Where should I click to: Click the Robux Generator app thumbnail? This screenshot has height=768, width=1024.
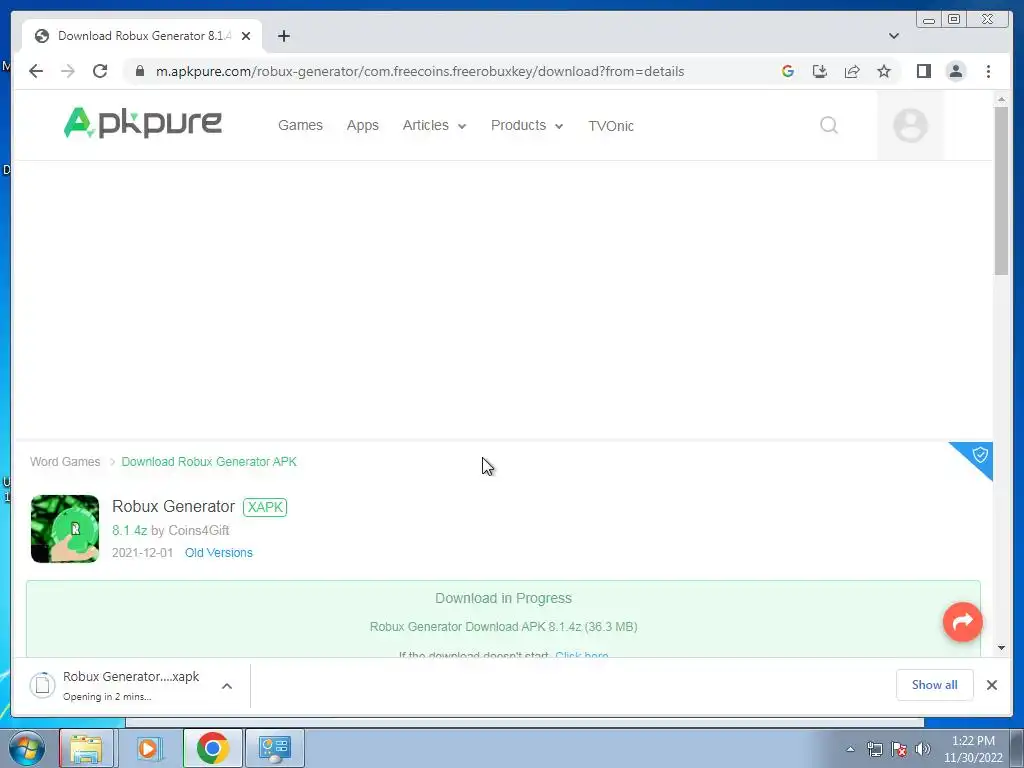(x=65, y=529)
